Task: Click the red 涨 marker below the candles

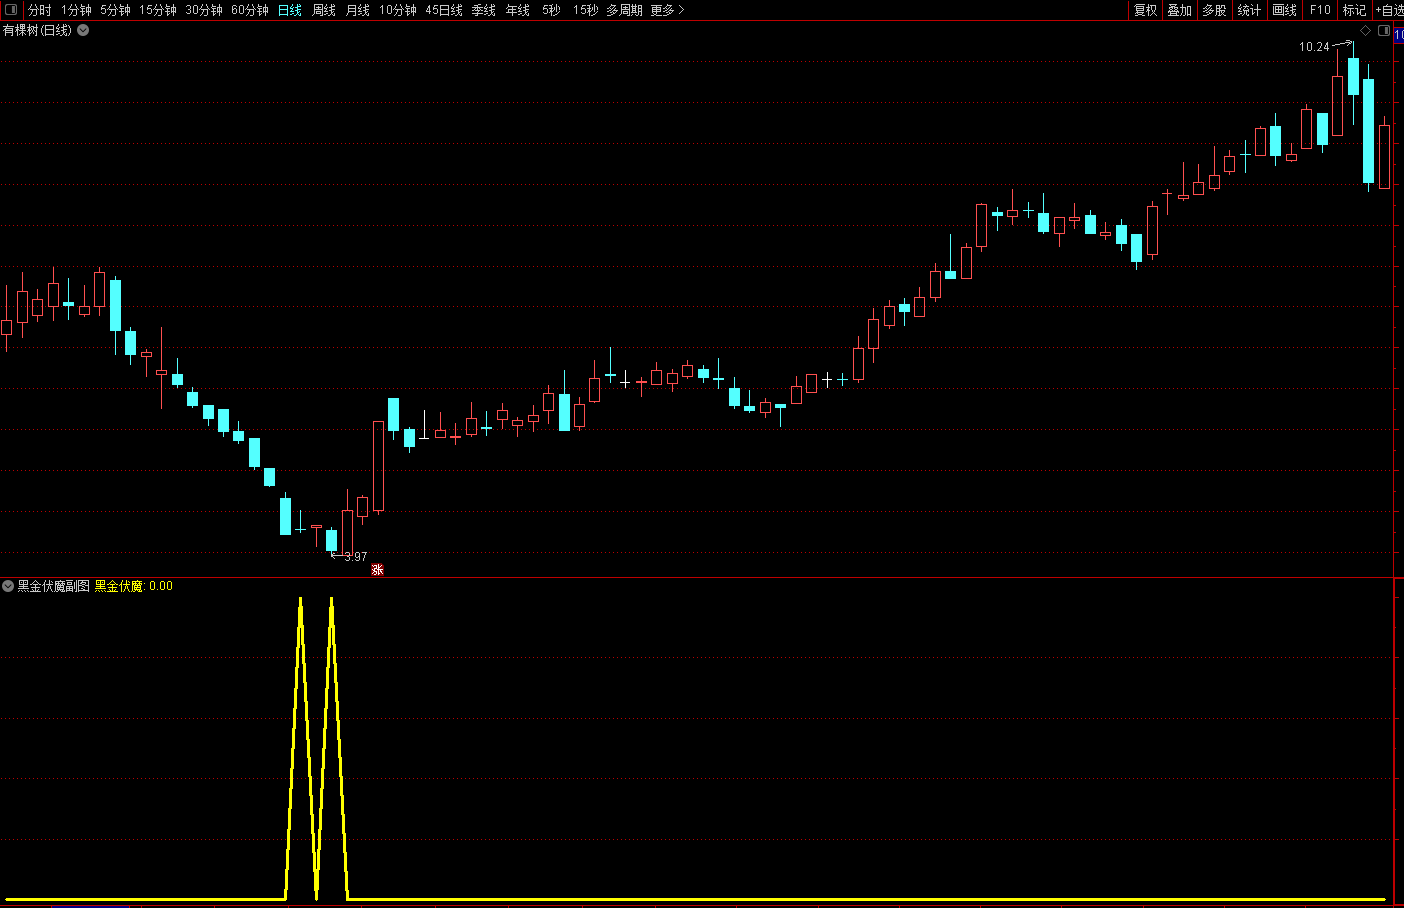Action: (x=377, y=570)
